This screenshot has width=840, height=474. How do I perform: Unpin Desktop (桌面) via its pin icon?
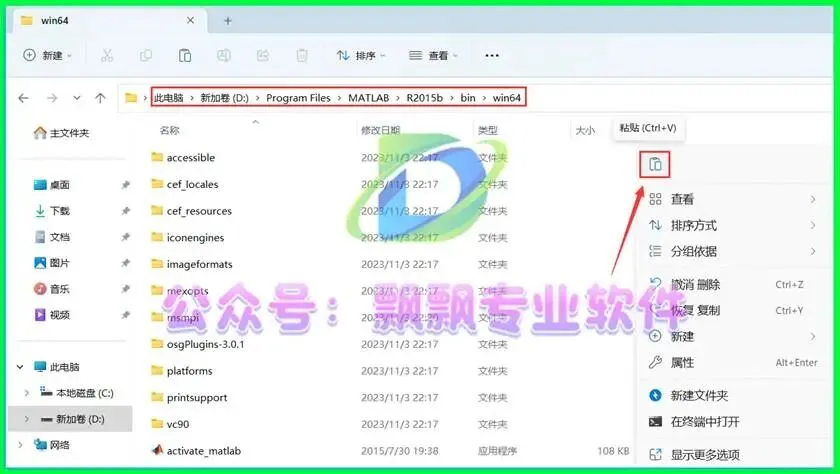tap(125, 185)
